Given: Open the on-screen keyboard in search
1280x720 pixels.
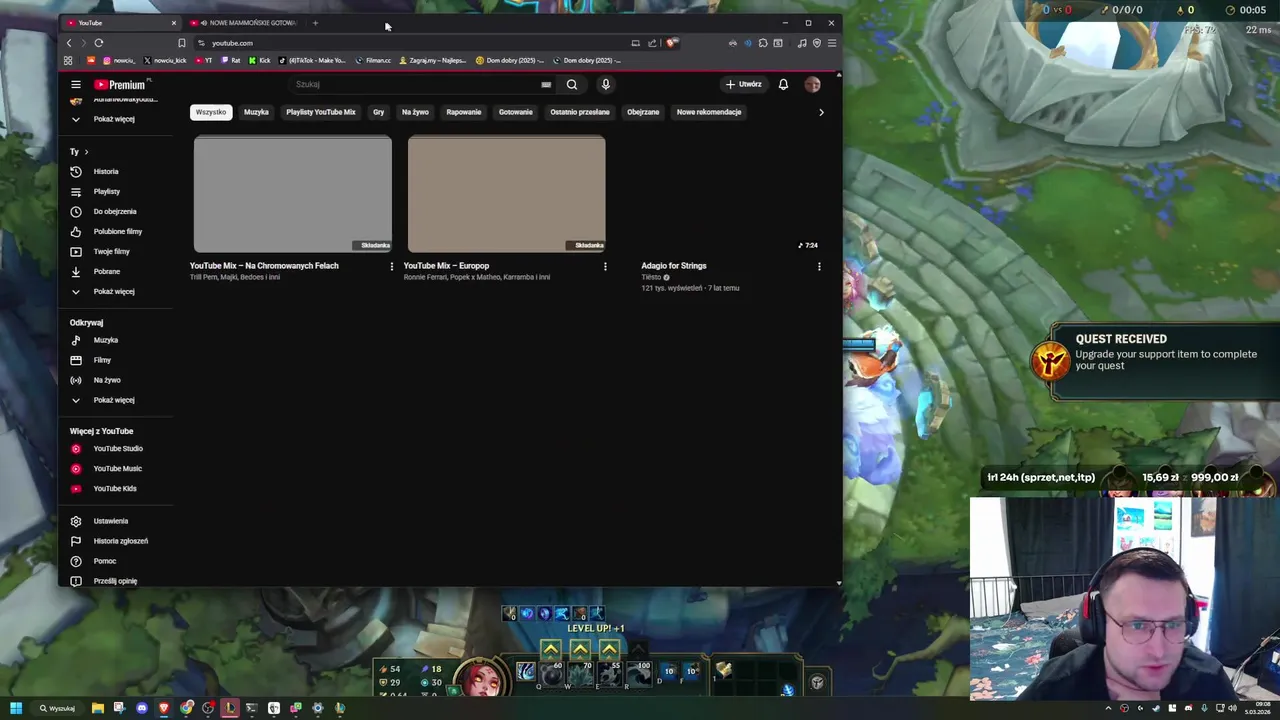Looking at the screenshot, I should coord(546,85).
